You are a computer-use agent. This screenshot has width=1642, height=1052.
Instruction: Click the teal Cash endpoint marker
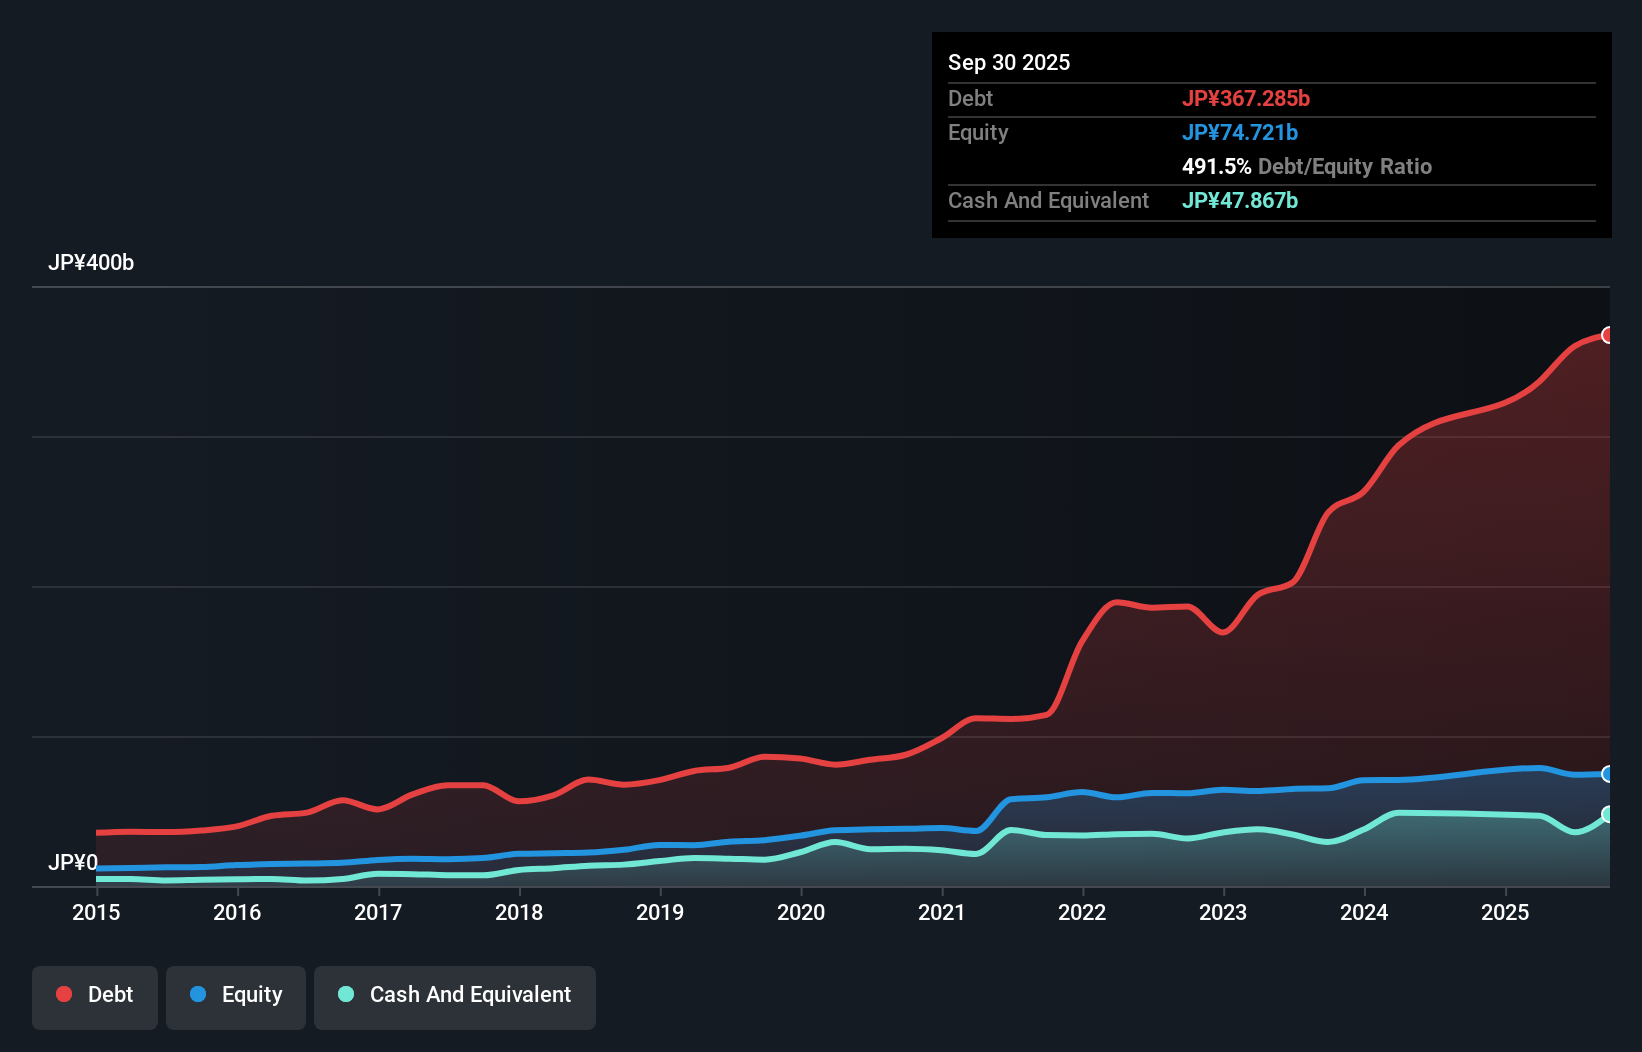(1608, 815)
